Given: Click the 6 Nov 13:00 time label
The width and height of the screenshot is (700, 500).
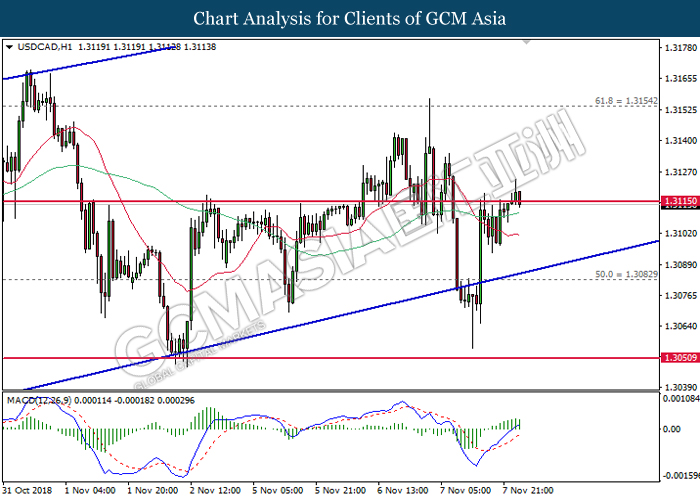Looking at the screenshot, I should [403, 490].
